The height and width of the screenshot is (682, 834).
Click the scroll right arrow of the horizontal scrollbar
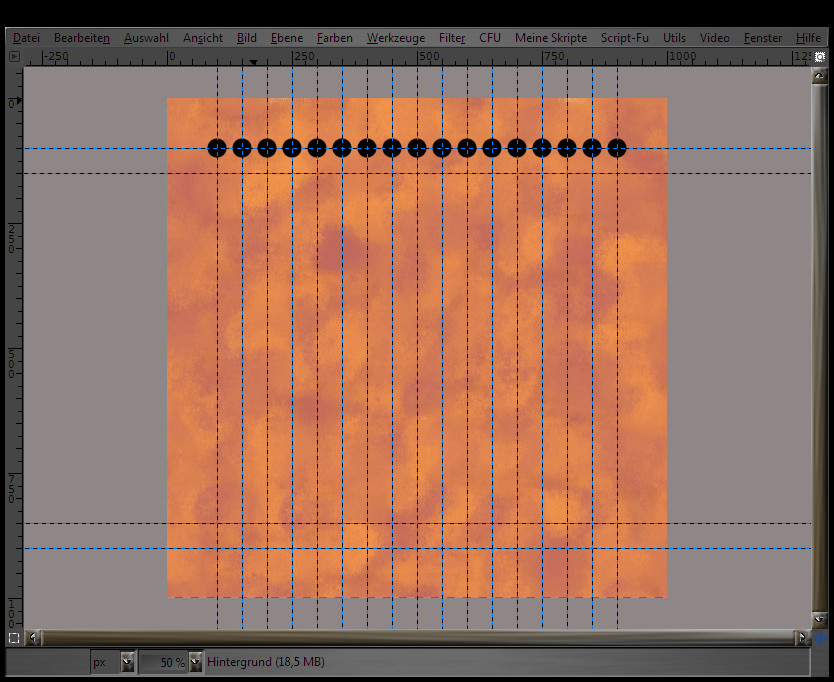[x=802, y=637]
